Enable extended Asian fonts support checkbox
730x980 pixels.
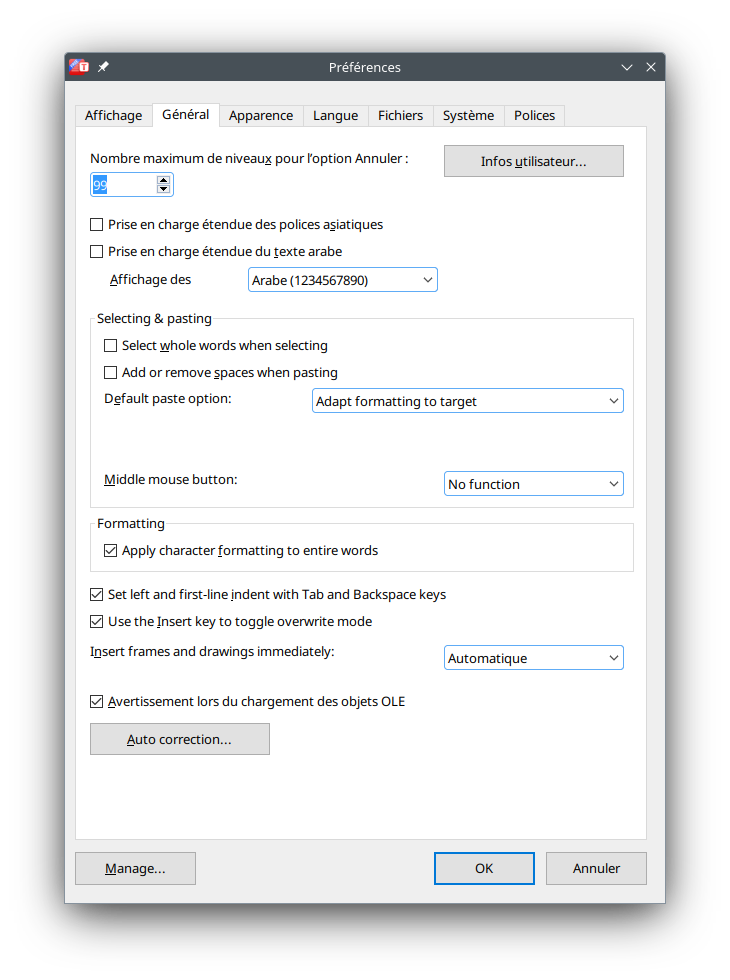pyautogui.click(x=97, y=225)
